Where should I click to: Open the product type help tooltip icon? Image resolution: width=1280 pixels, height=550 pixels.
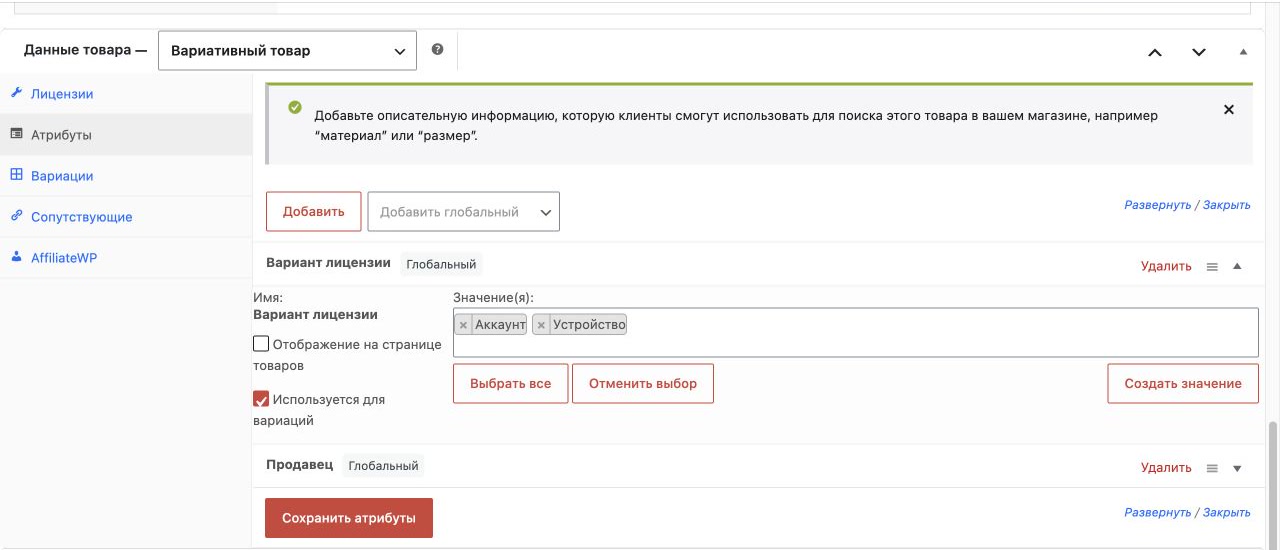tap(437, 49)
